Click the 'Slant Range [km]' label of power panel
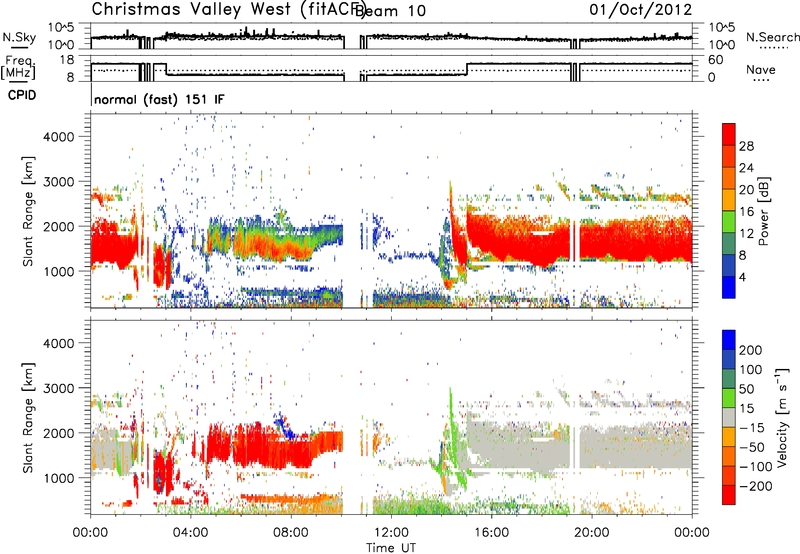Image resolution: width=800 pixels, height=554 pixels. (28, 211)
